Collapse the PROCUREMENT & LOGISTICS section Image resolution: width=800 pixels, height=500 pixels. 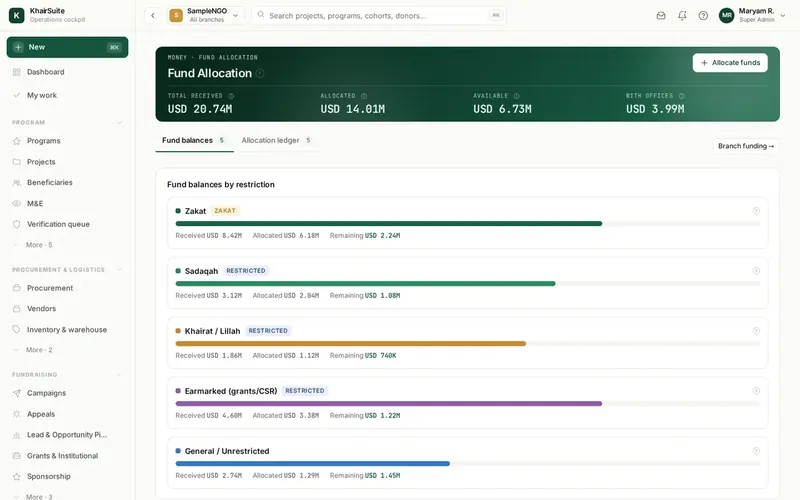pyautogui.click(x=119, y=269)
